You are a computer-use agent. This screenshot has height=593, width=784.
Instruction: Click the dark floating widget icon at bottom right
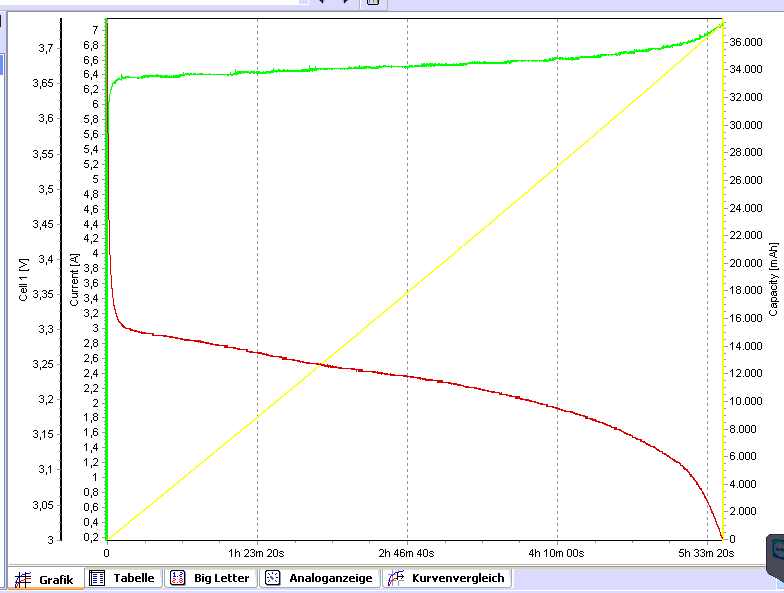coord(774,553)
